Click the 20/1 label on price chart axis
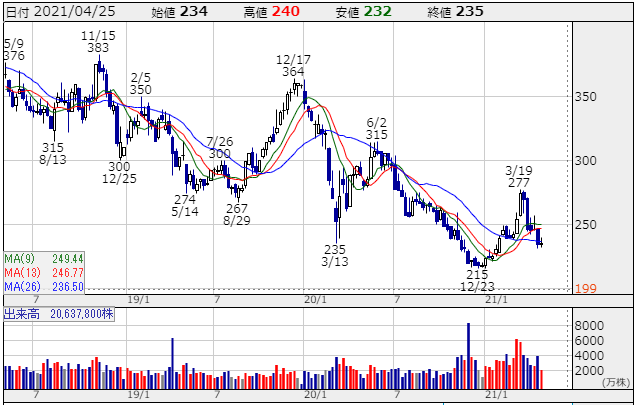The height and width of the screenshot is (405, 636). coord(315,300)
